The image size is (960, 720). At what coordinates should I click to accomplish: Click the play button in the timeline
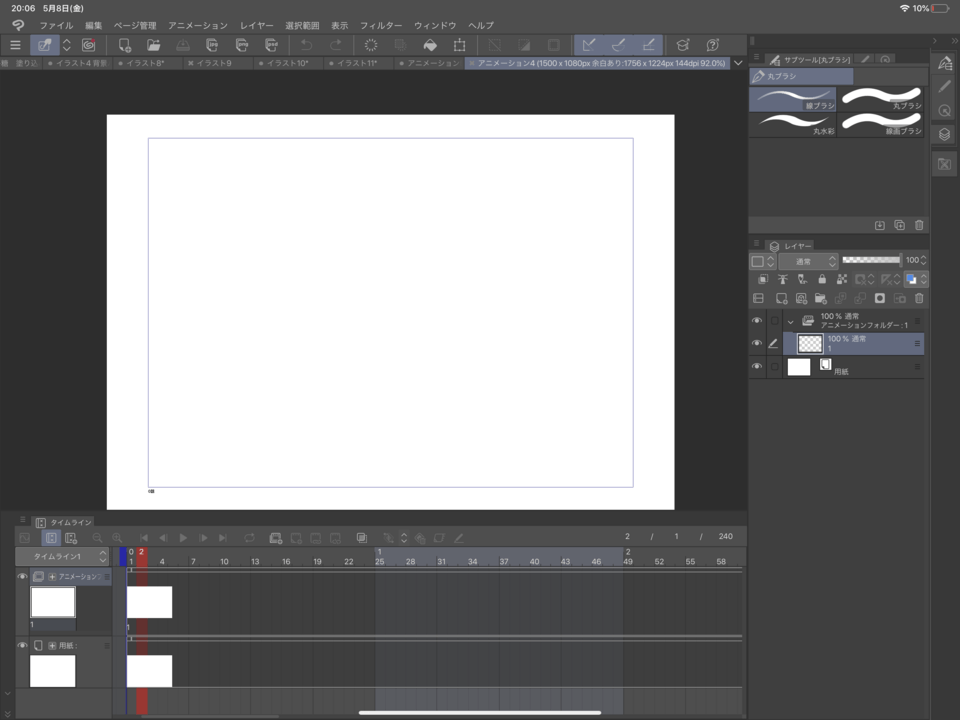183,538
